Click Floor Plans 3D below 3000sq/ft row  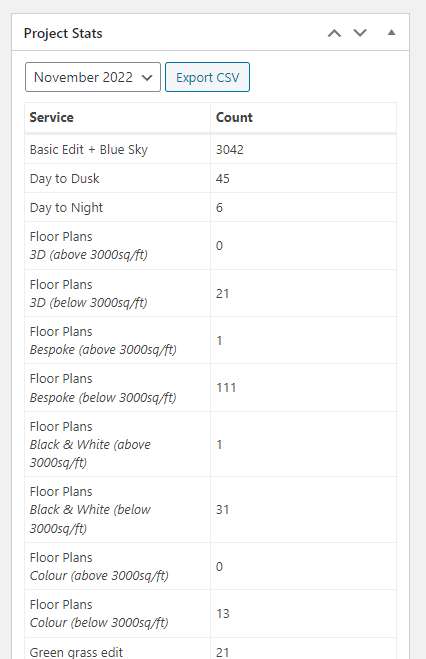210,293
